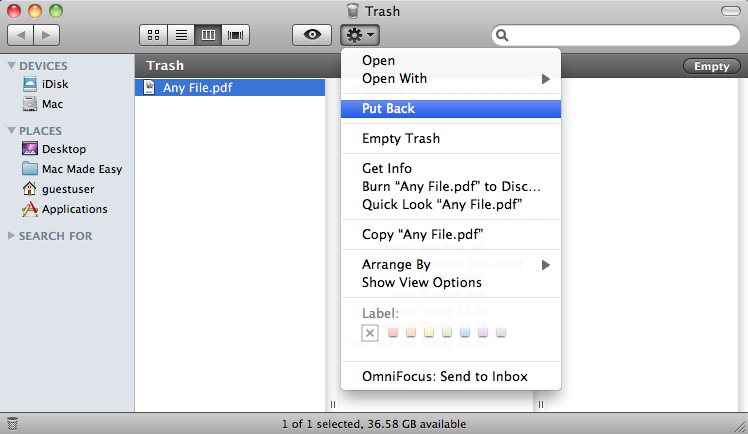Switch to icon view in toolbar
Screen dimensions: 748x434
[153, 34]
